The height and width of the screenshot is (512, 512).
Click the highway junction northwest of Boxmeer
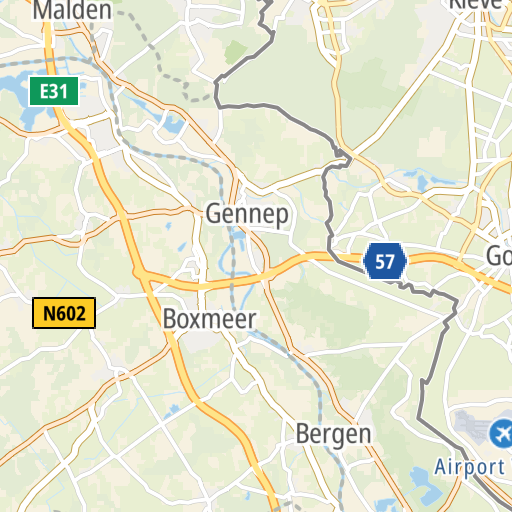pyautogui.click(x=138, y=273)
